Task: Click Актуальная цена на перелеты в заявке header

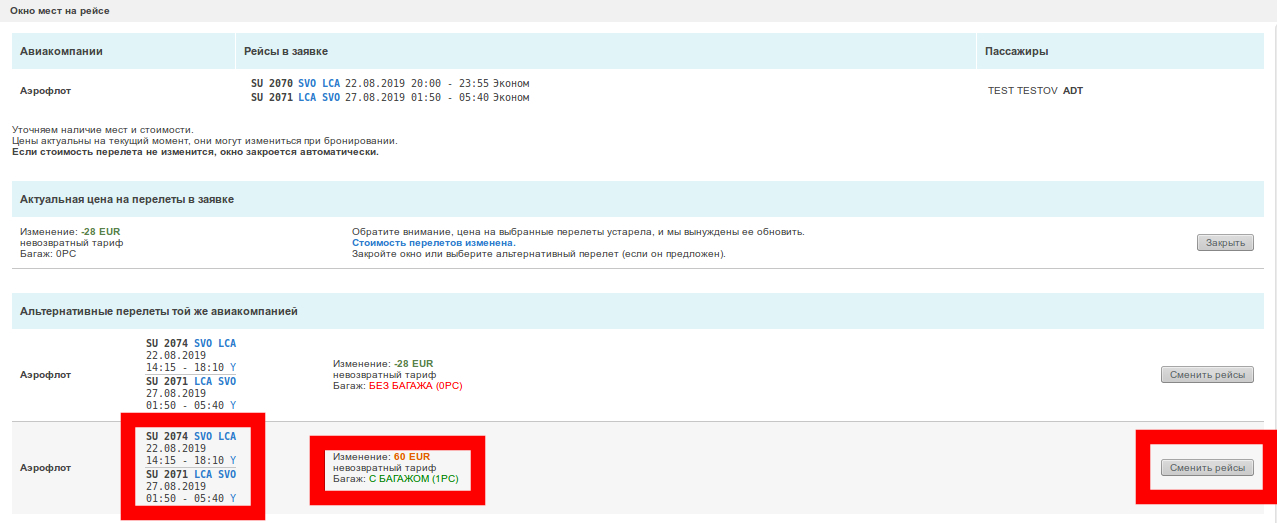Action: tap(127, 199)
